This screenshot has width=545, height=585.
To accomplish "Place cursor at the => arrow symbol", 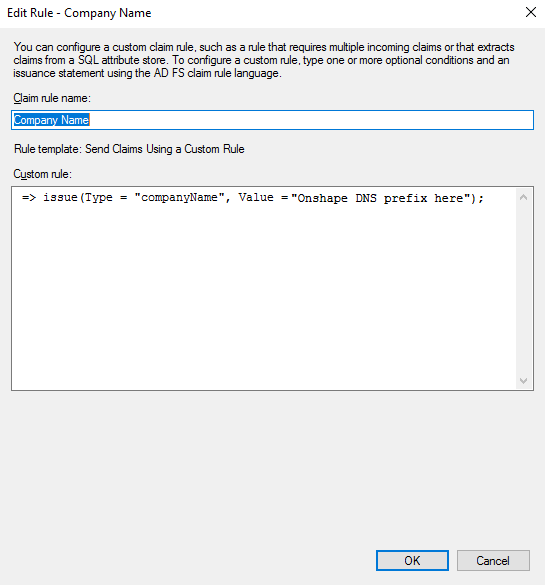I will coord(29,197).
